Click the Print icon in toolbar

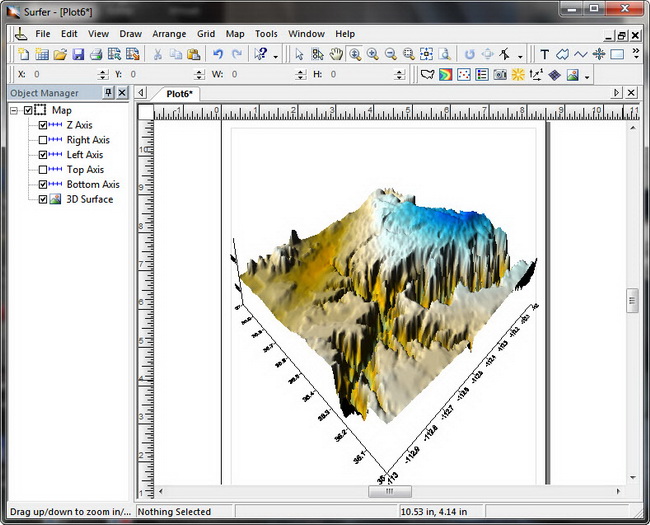pyautogui.click(x=96, y=54)
